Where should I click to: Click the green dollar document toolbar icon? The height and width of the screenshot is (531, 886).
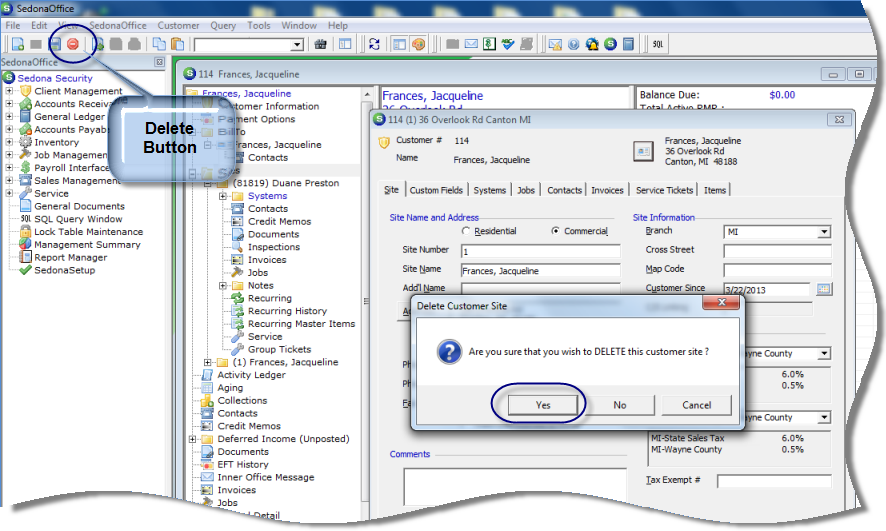(x=489, y=44)
